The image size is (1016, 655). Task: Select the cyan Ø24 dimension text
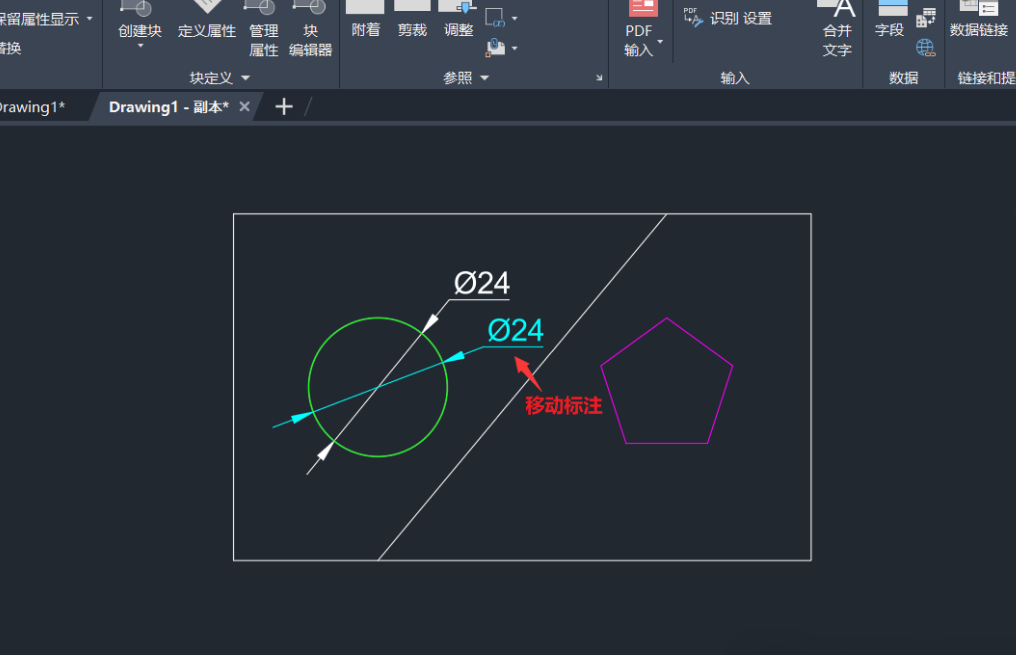coord(515,330)
